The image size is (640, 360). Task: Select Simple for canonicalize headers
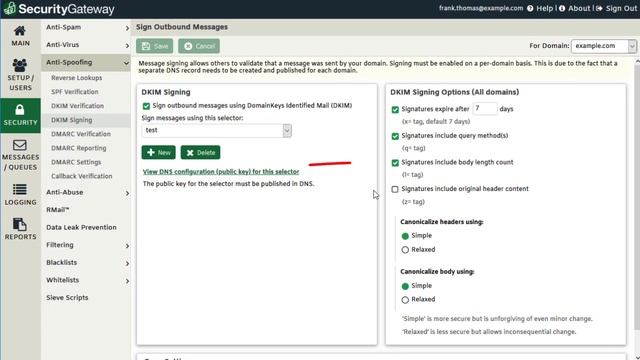(x=405, y=236)
